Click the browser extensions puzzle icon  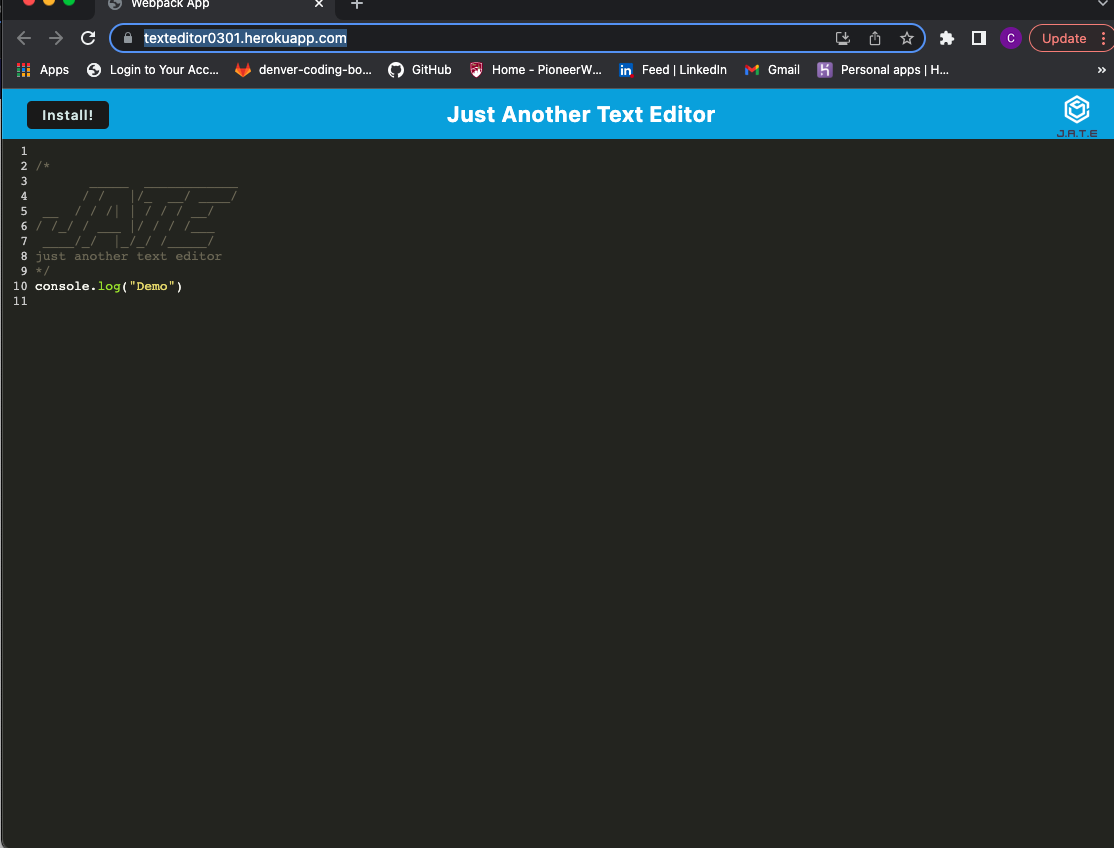click(x=946, y=38)
